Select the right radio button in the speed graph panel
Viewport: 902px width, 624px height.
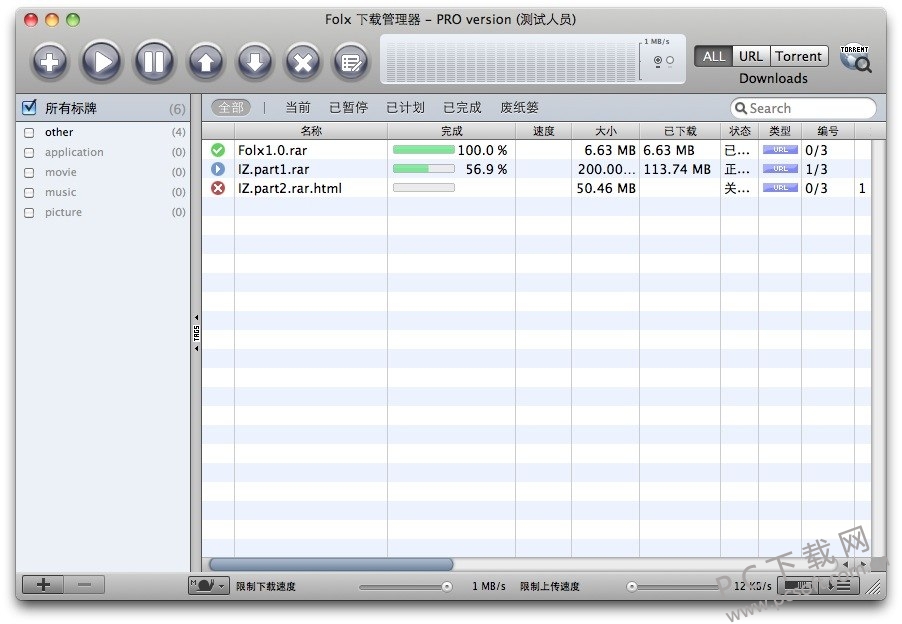670,60
